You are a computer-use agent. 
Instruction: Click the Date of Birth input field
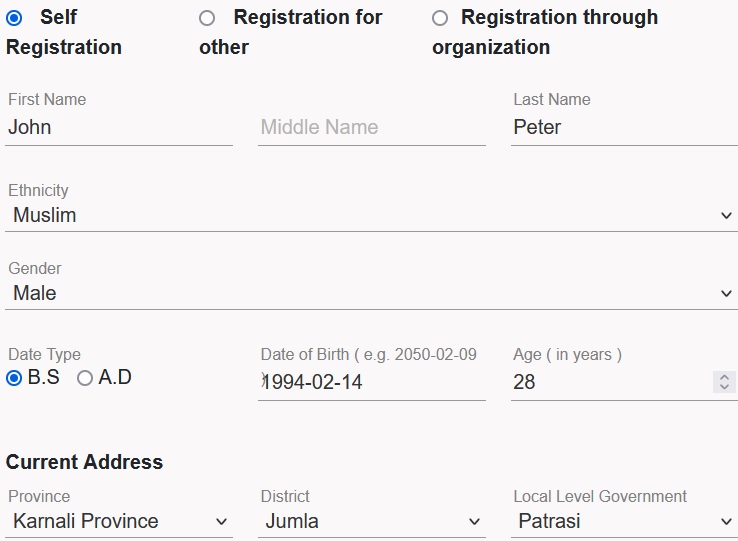pos(371,382)
